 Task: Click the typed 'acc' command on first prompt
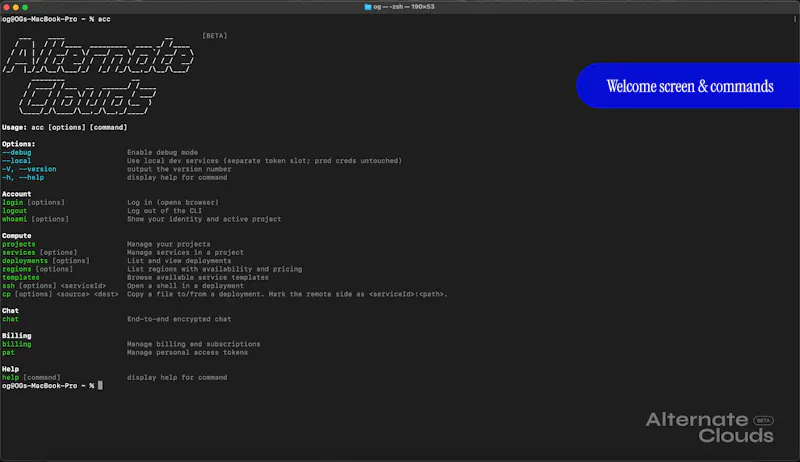pos(104,19)
